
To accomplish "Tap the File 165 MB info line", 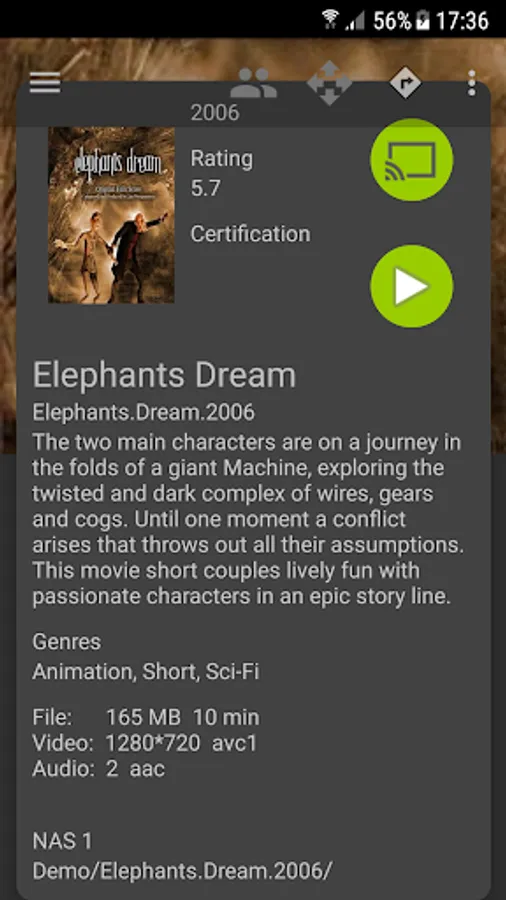I will 146,717.
